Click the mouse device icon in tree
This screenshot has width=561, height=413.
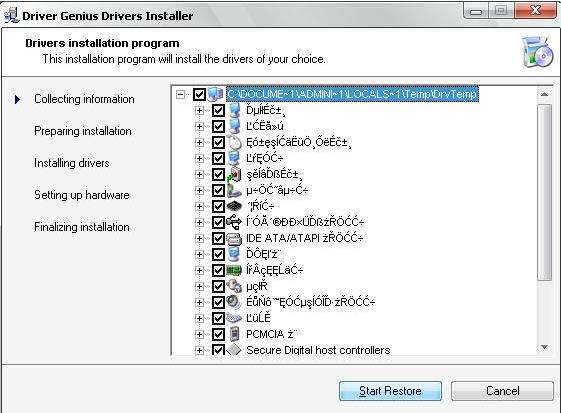(x=234, y=142)
